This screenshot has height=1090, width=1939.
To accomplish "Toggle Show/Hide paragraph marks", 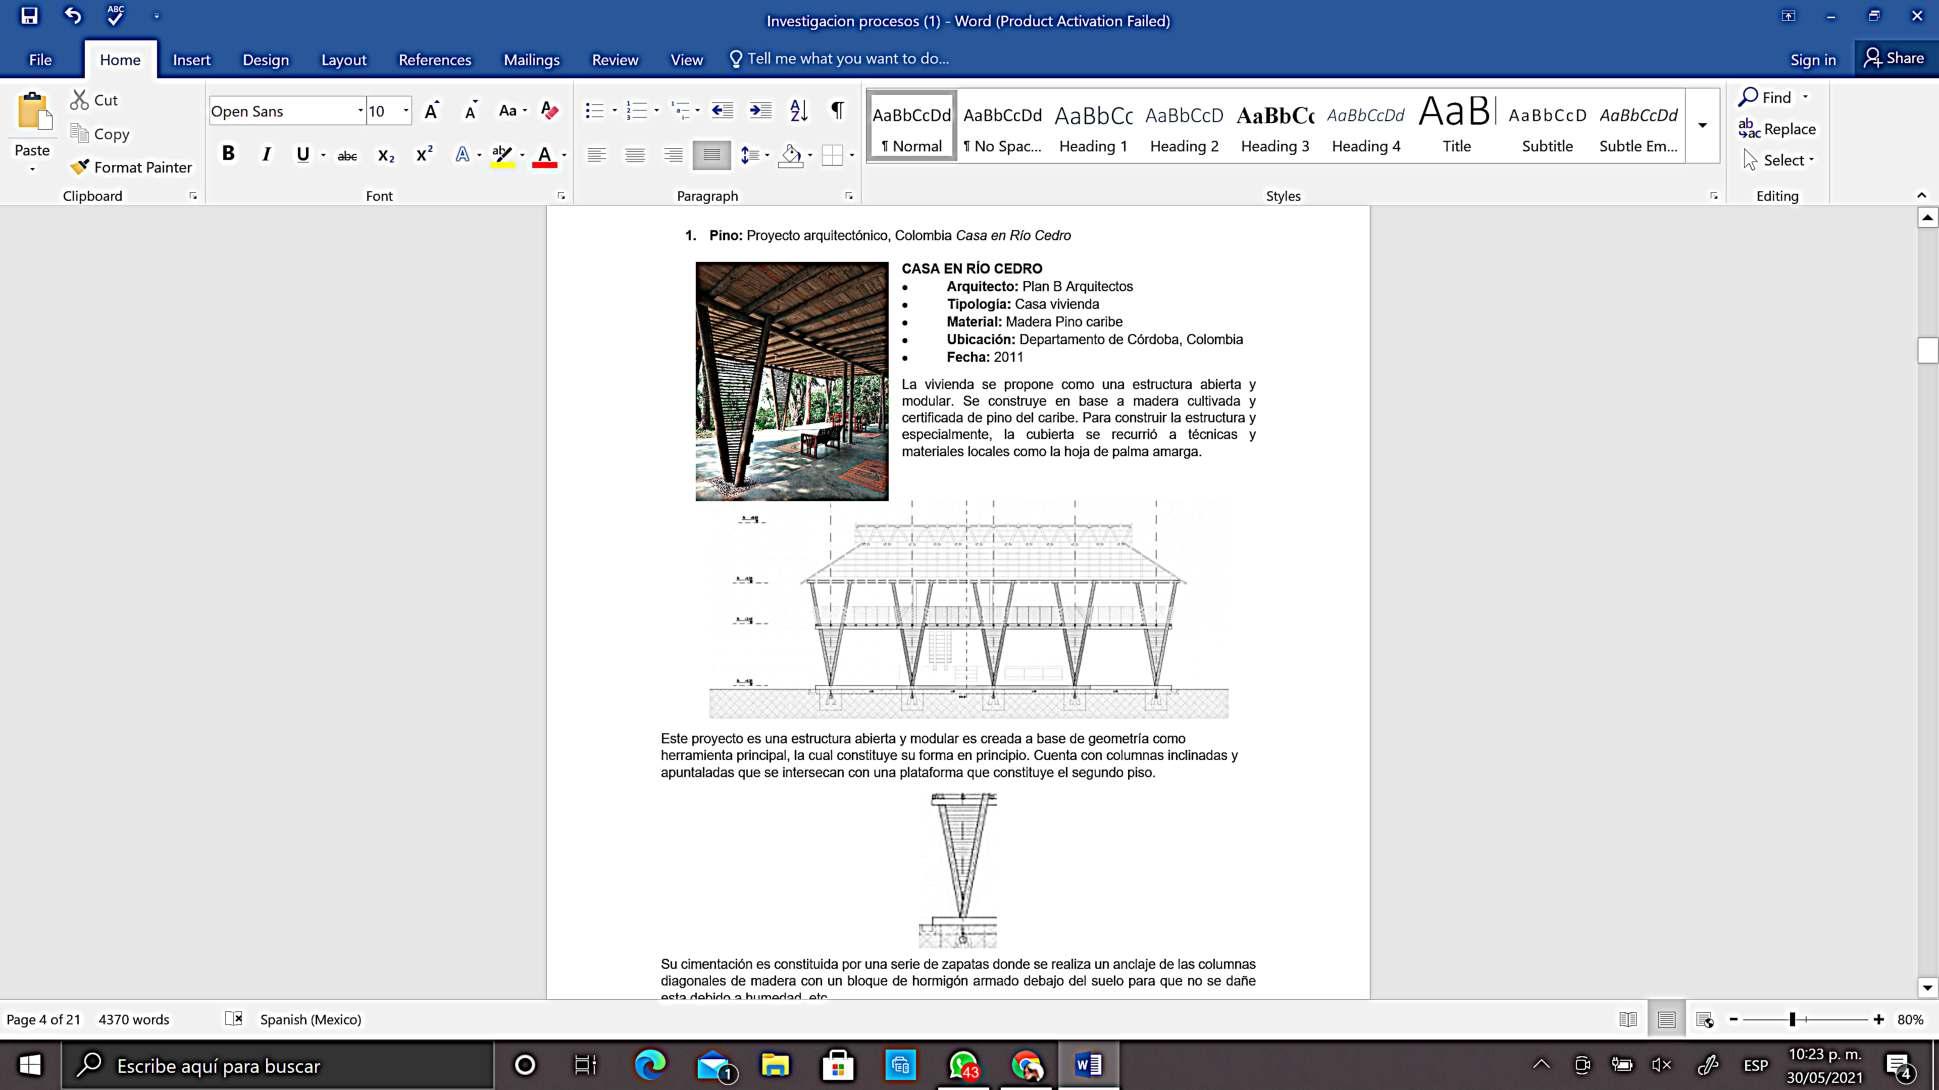I will pyautogui.click(x=837, y=110).
